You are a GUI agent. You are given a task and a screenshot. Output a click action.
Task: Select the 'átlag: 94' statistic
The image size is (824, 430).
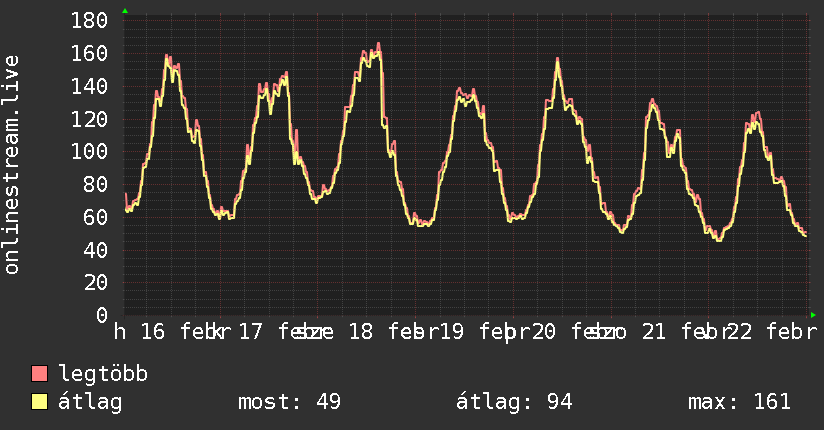[514, 402]
